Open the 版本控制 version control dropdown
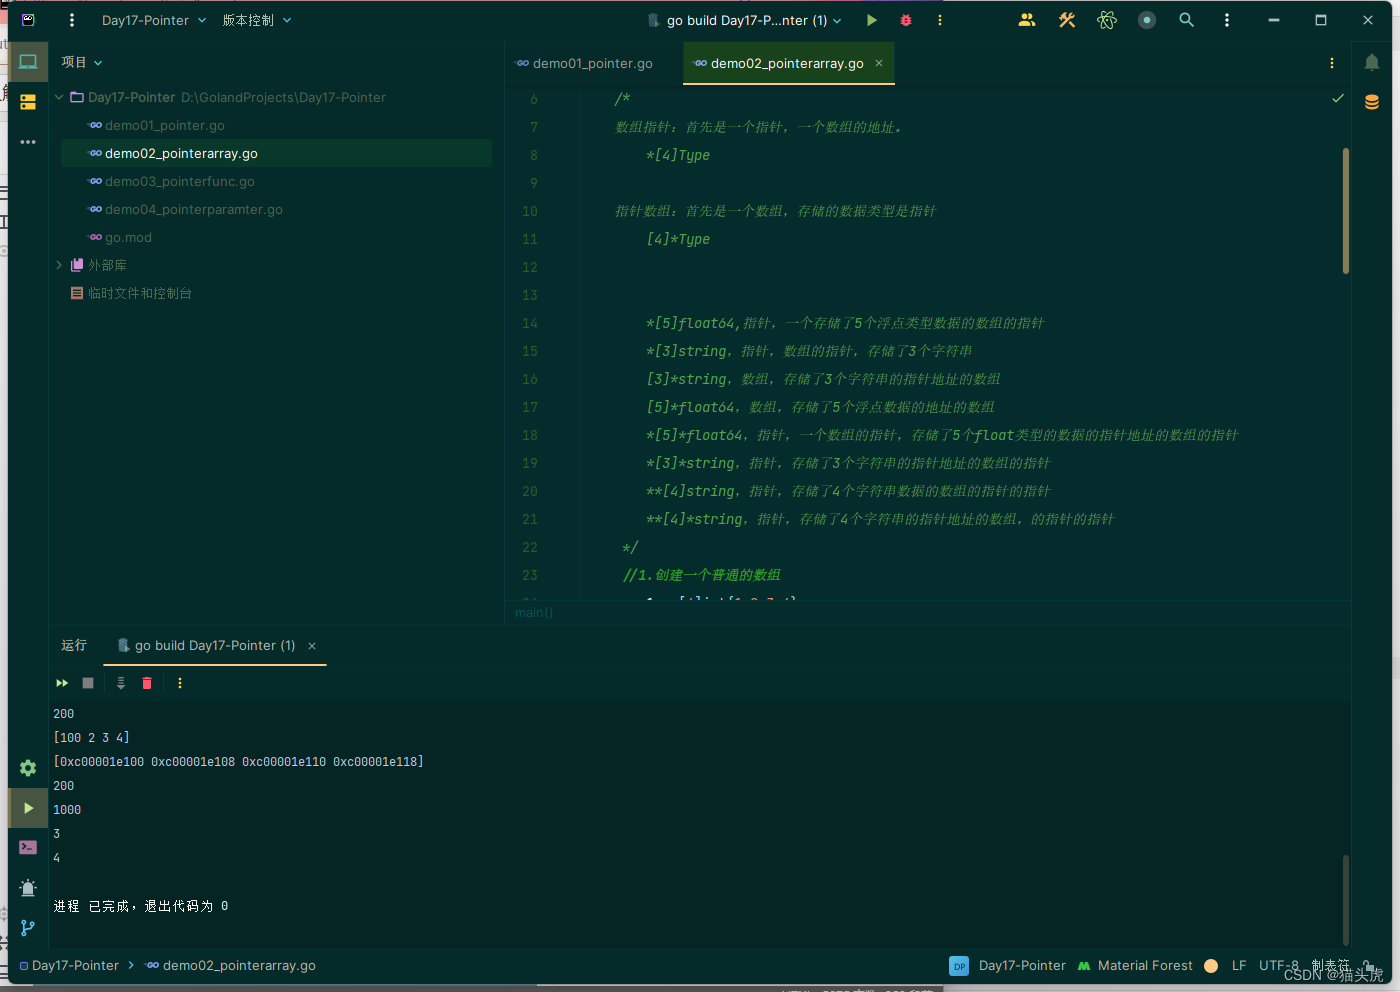This screenshot has width=1400, height=992. [x=257, y=20]
